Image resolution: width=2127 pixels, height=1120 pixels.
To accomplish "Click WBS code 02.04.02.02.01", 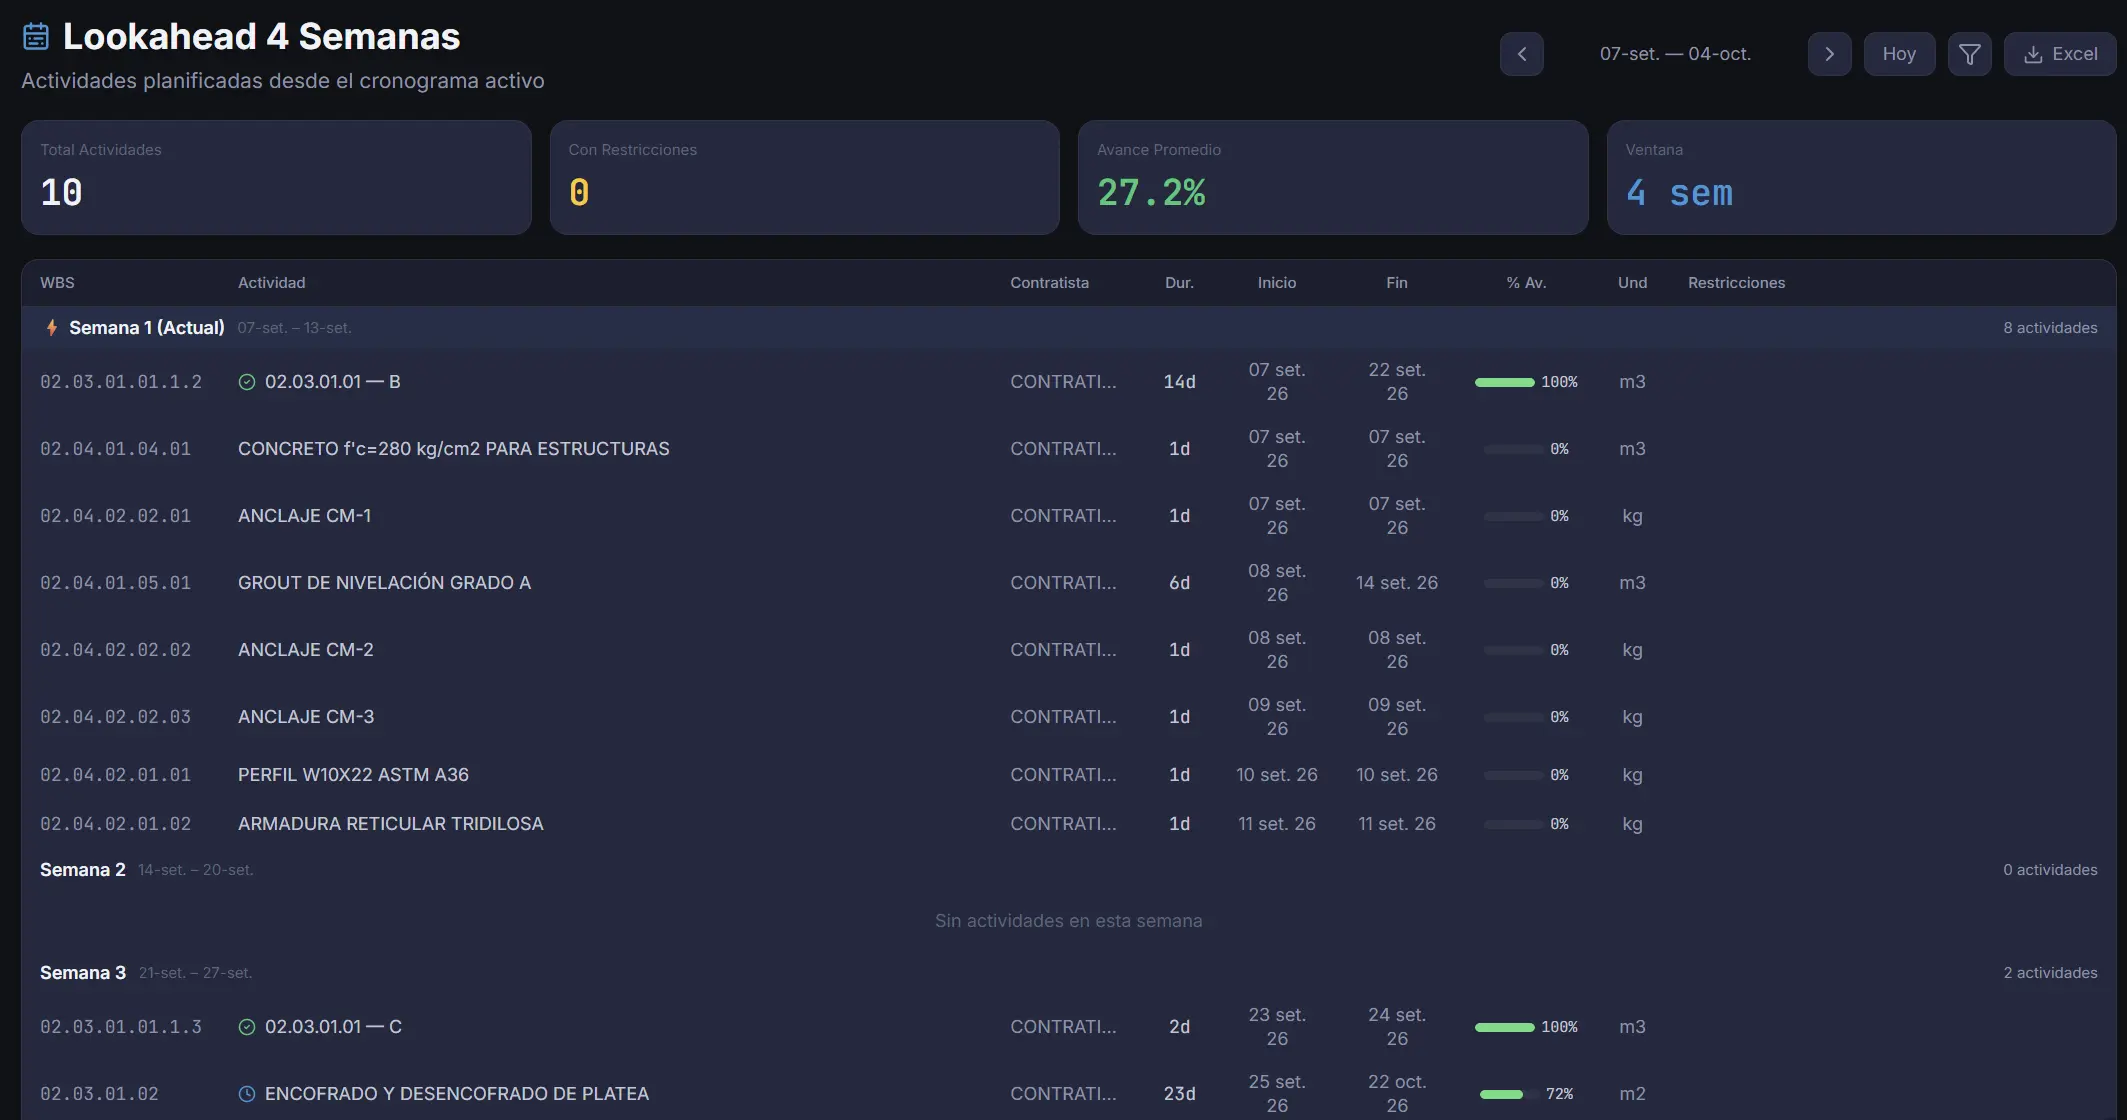I will pyautogui.click(x=115, y=516).
